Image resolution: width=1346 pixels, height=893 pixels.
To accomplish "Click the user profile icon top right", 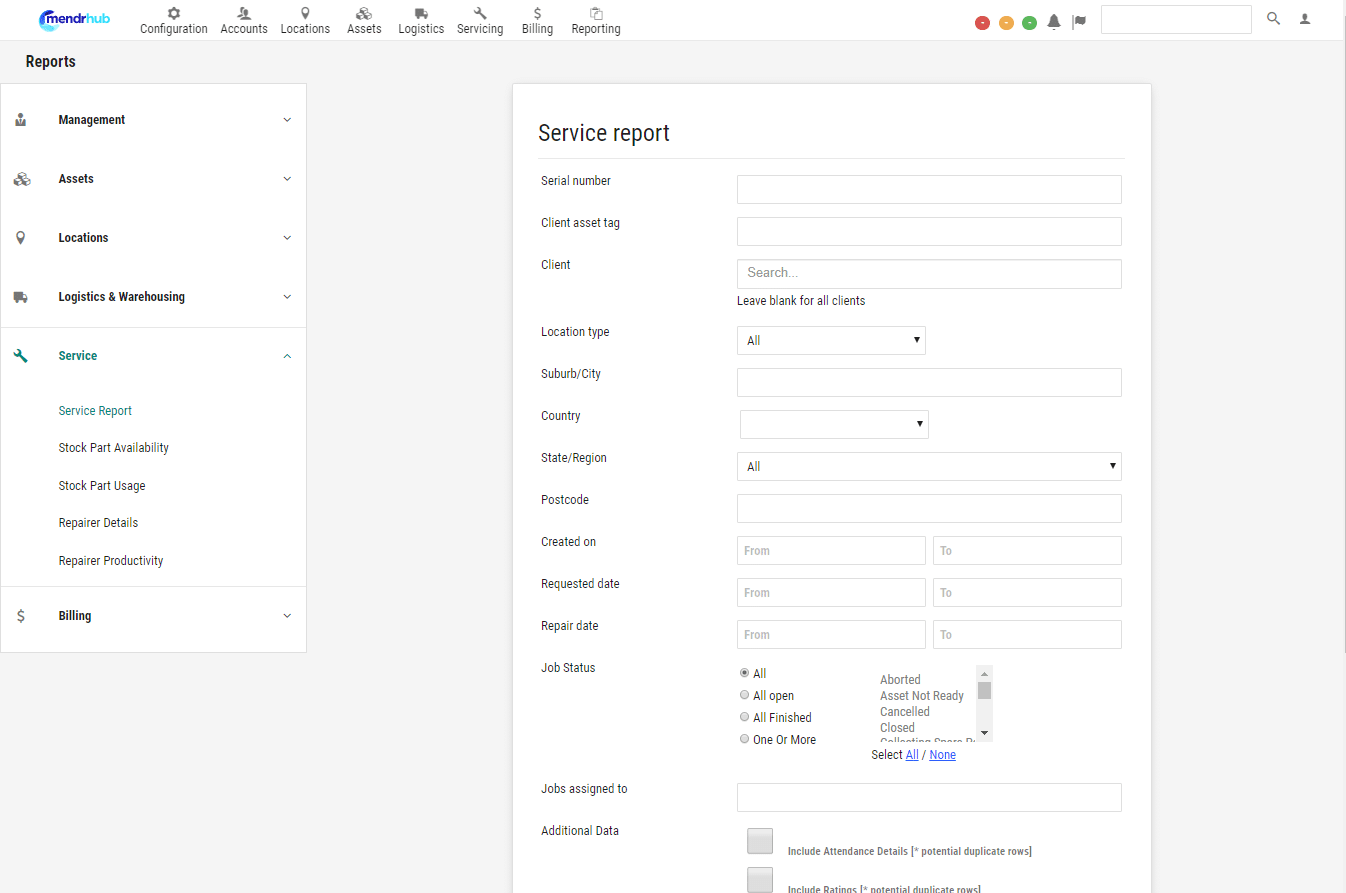I will [x=1305, y=18].
